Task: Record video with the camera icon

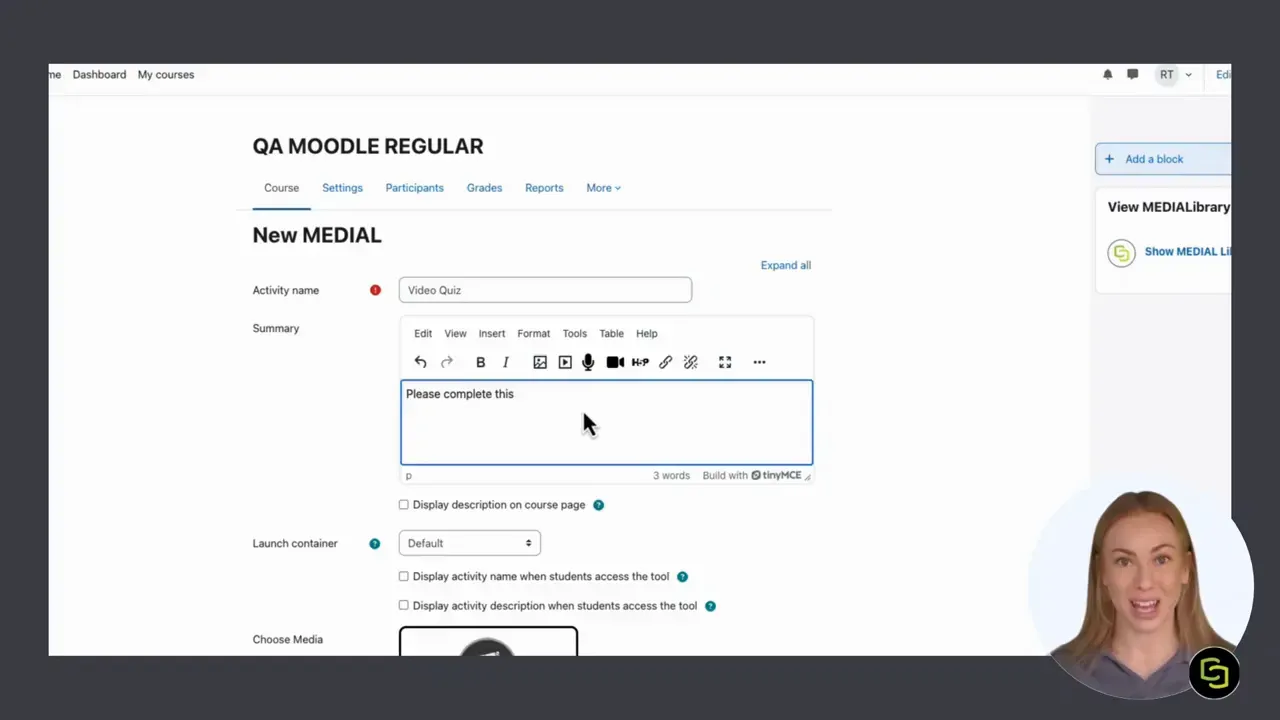Action: pyautogui.click(x=615, y=362)
